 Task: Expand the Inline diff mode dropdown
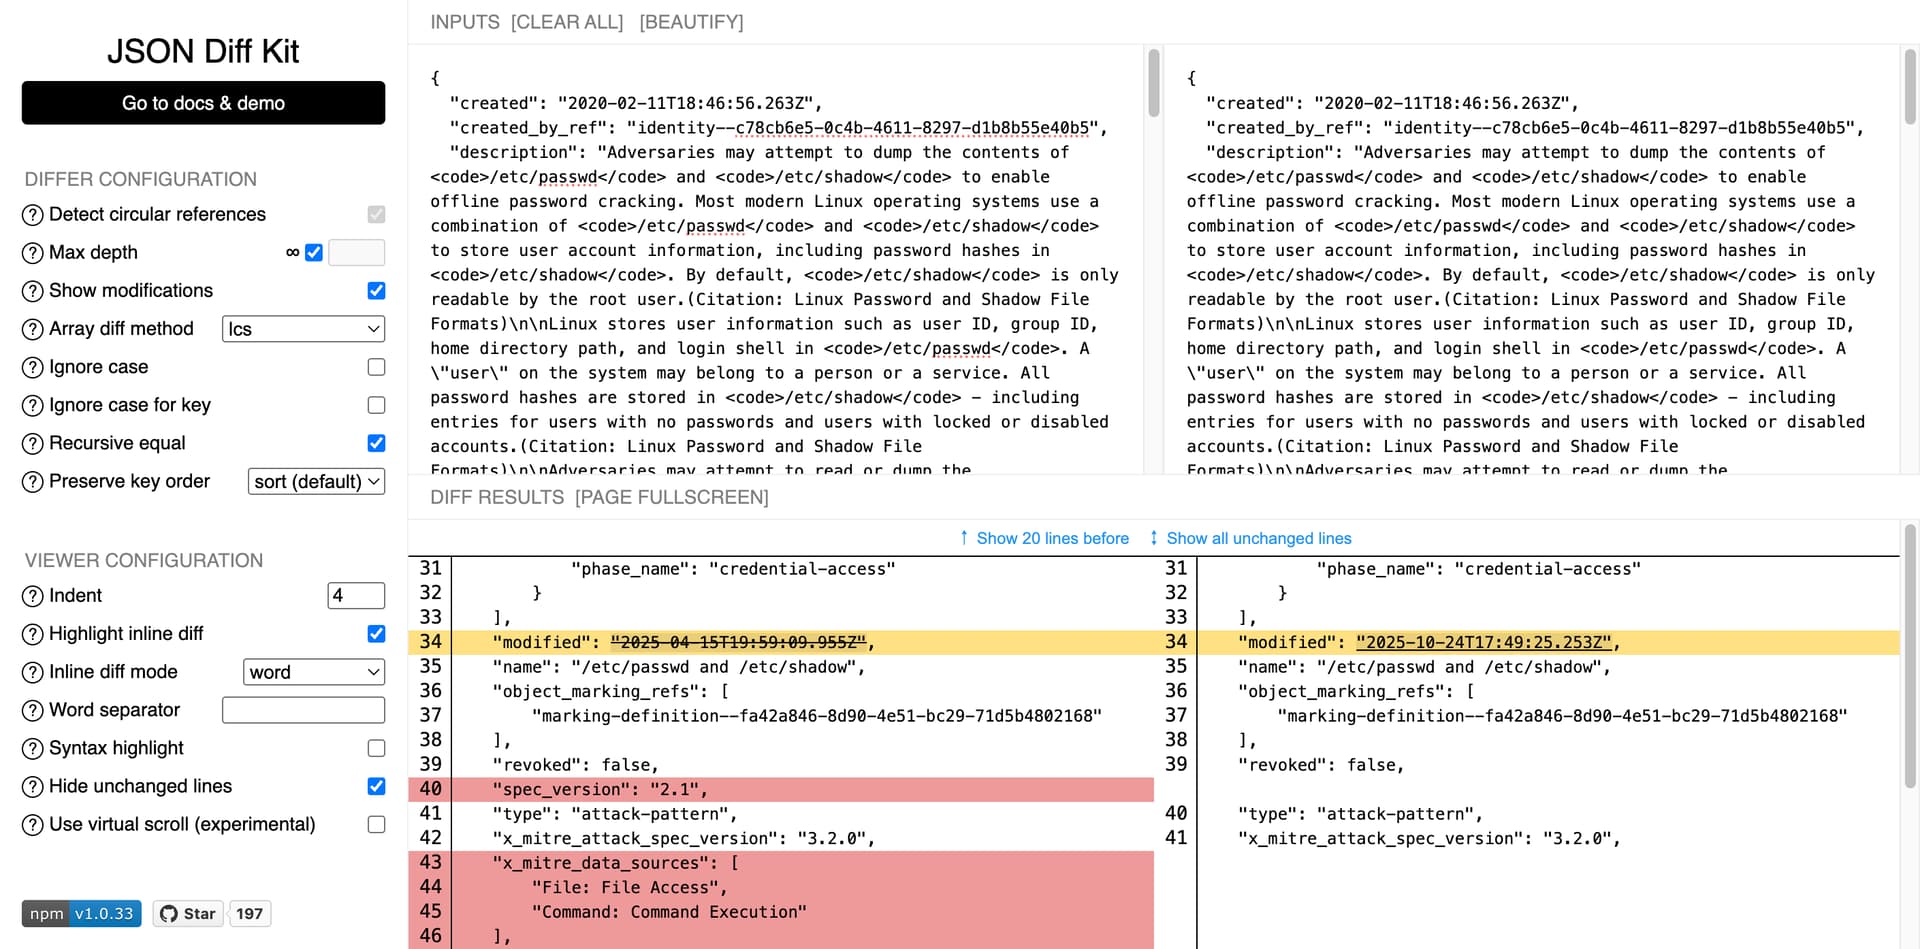(314, 672)
